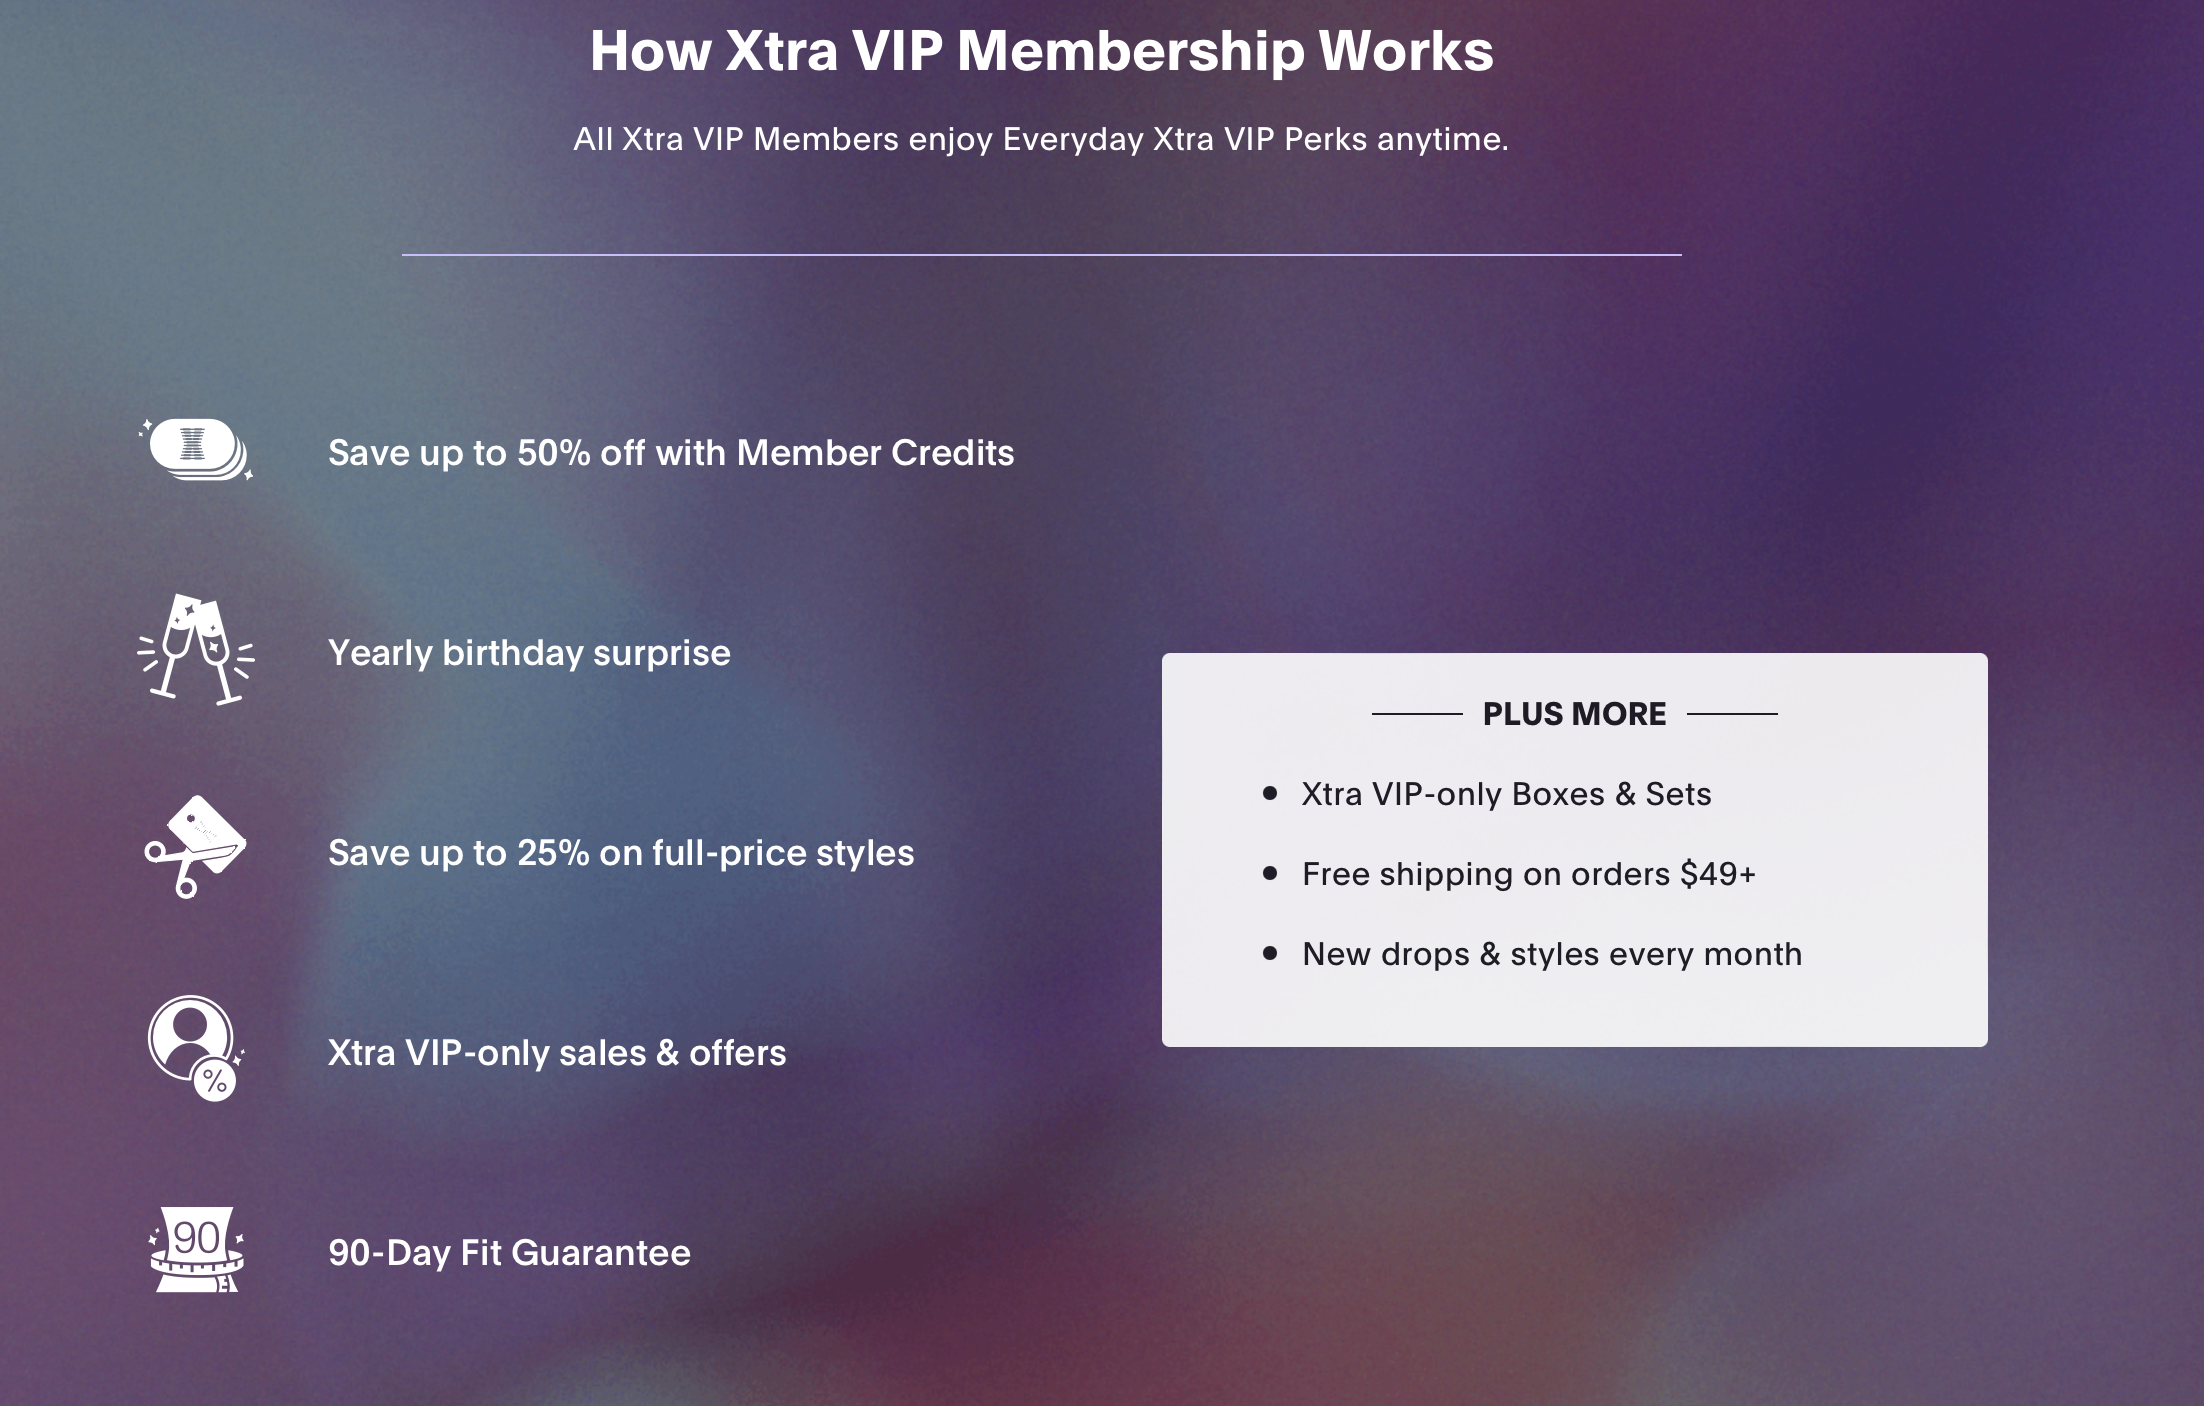Click the champagne glasses birthday icon
Viewport: 2204px width, 1406px height.
tap(196, 650)
